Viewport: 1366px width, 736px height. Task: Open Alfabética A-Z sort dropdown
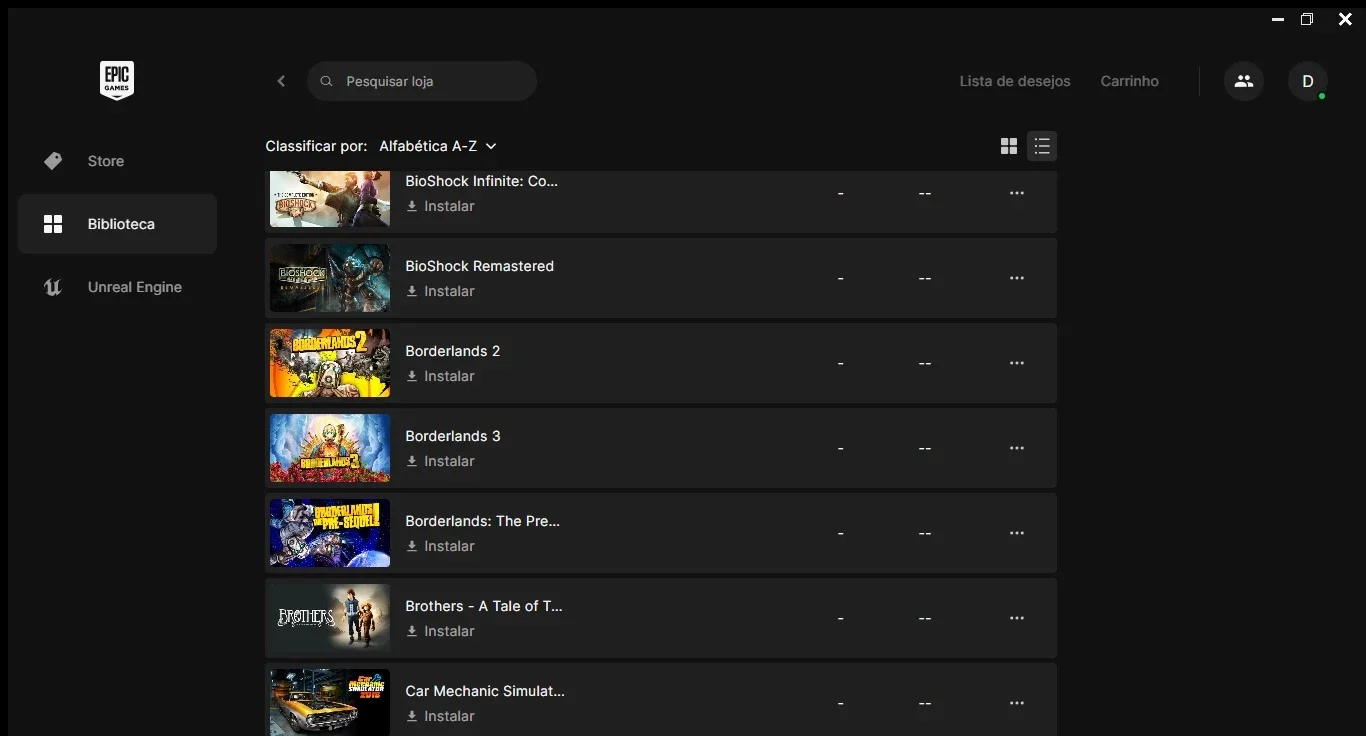tap(438, 146)
